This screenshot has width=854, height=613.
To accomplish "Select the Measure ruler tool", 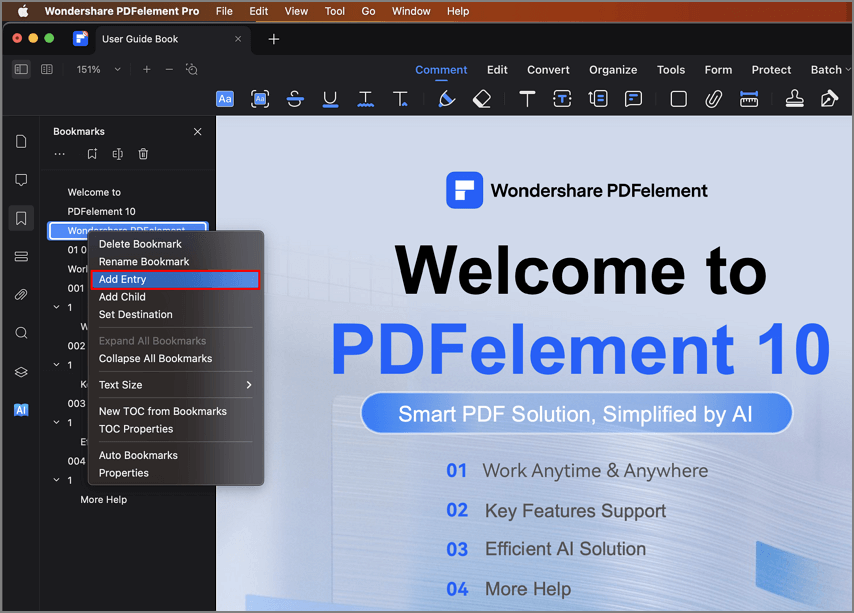I will [x=749, y=99].
